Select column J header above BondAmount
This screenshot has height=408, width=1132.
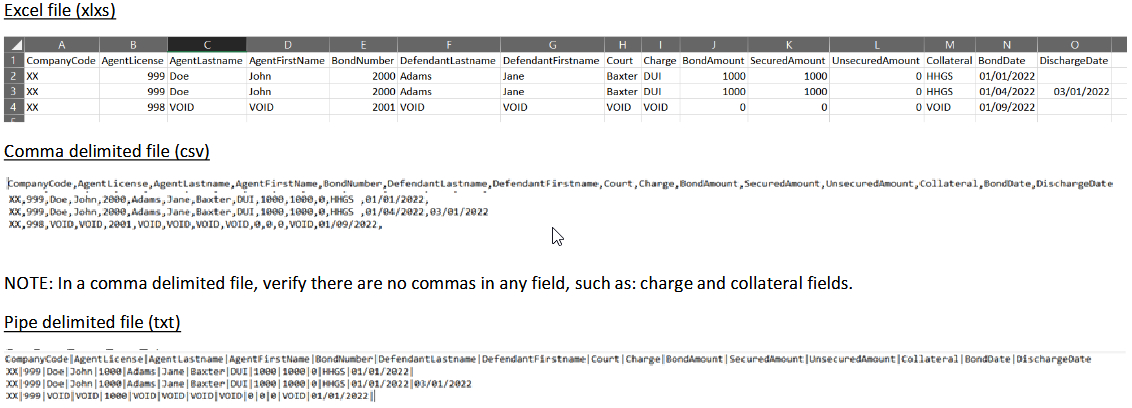(x=714, y=45)
